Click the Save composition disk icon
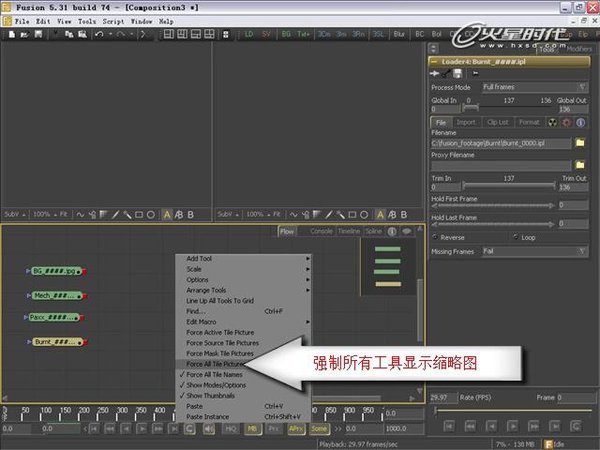The width and height of the screenshot is (600, 450). [38, 34]
